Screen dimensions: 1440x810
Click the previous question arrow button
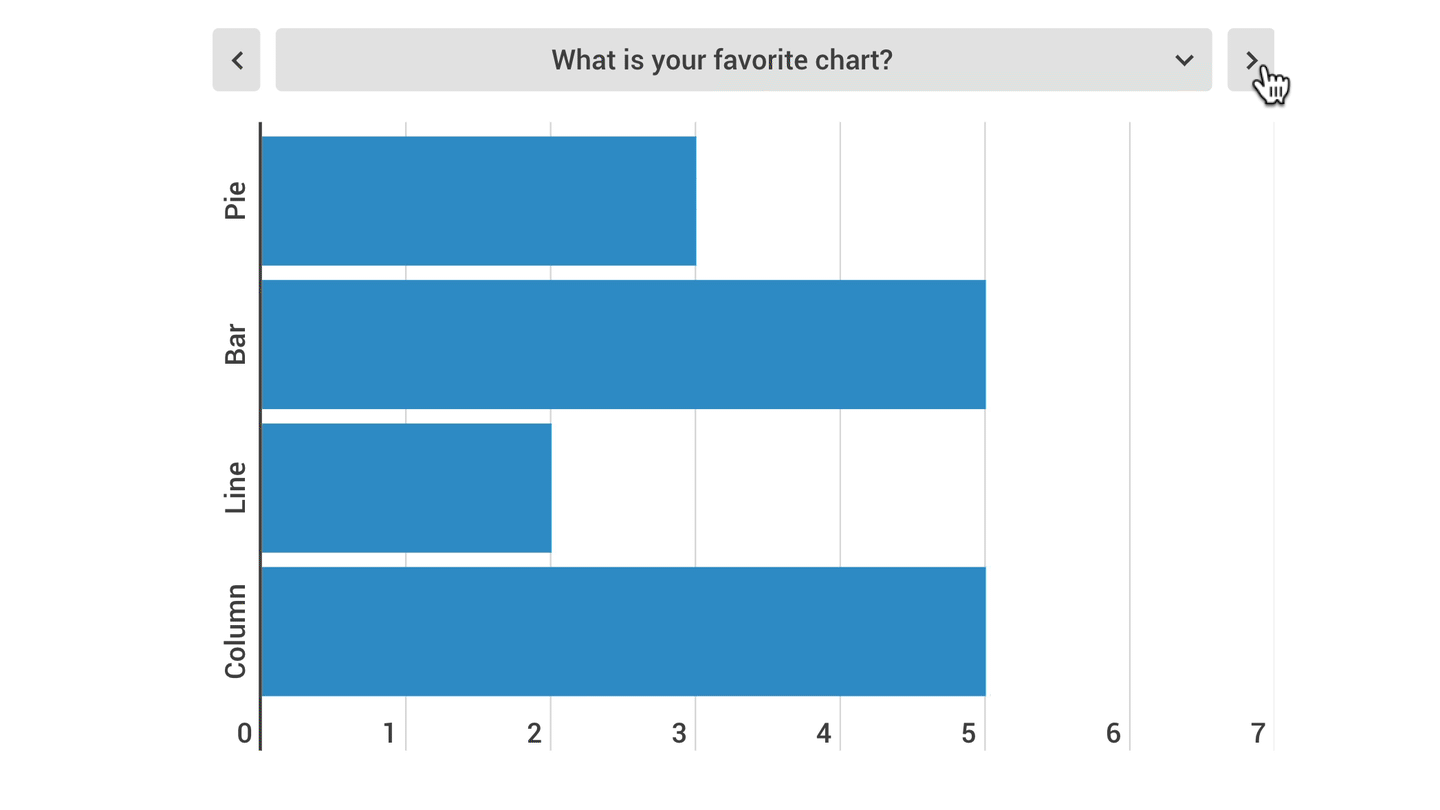[236, 60]
